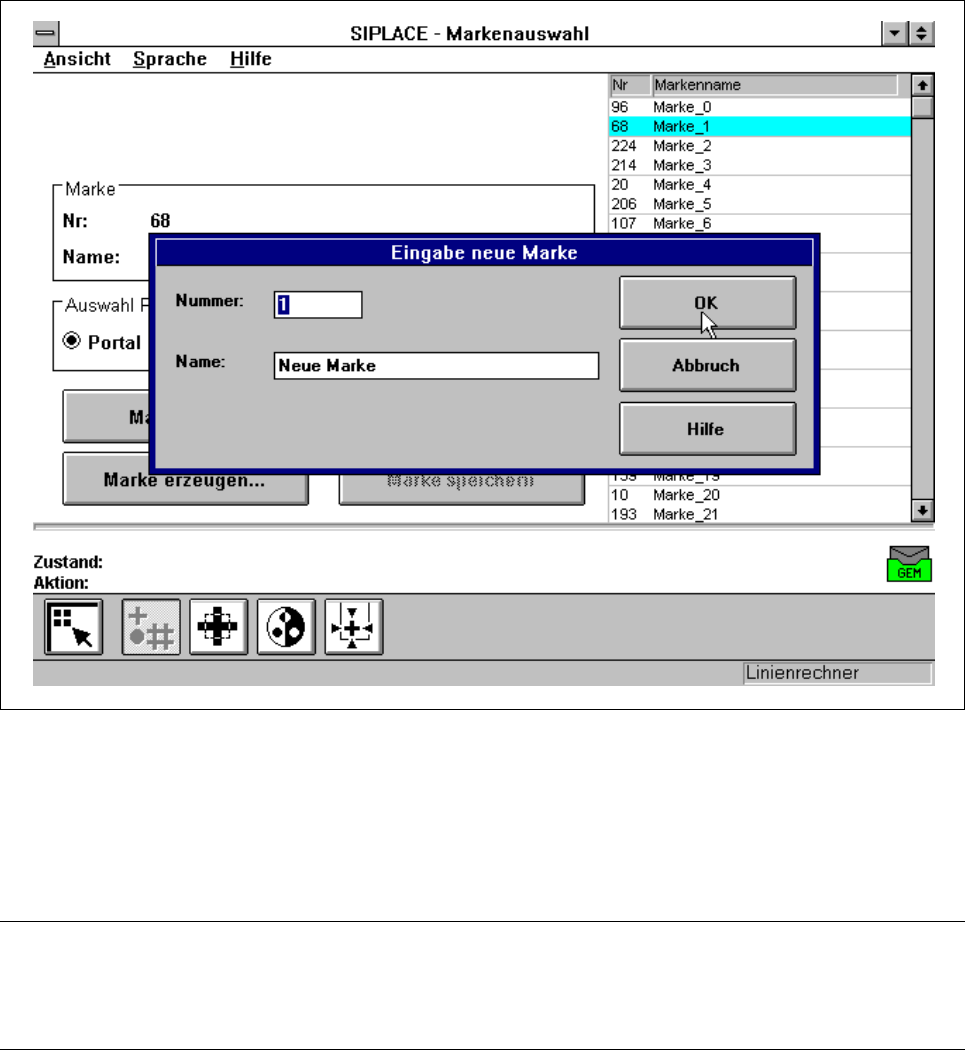
Task: Select row Marke_5 in the list
Action: click(759, 204)
